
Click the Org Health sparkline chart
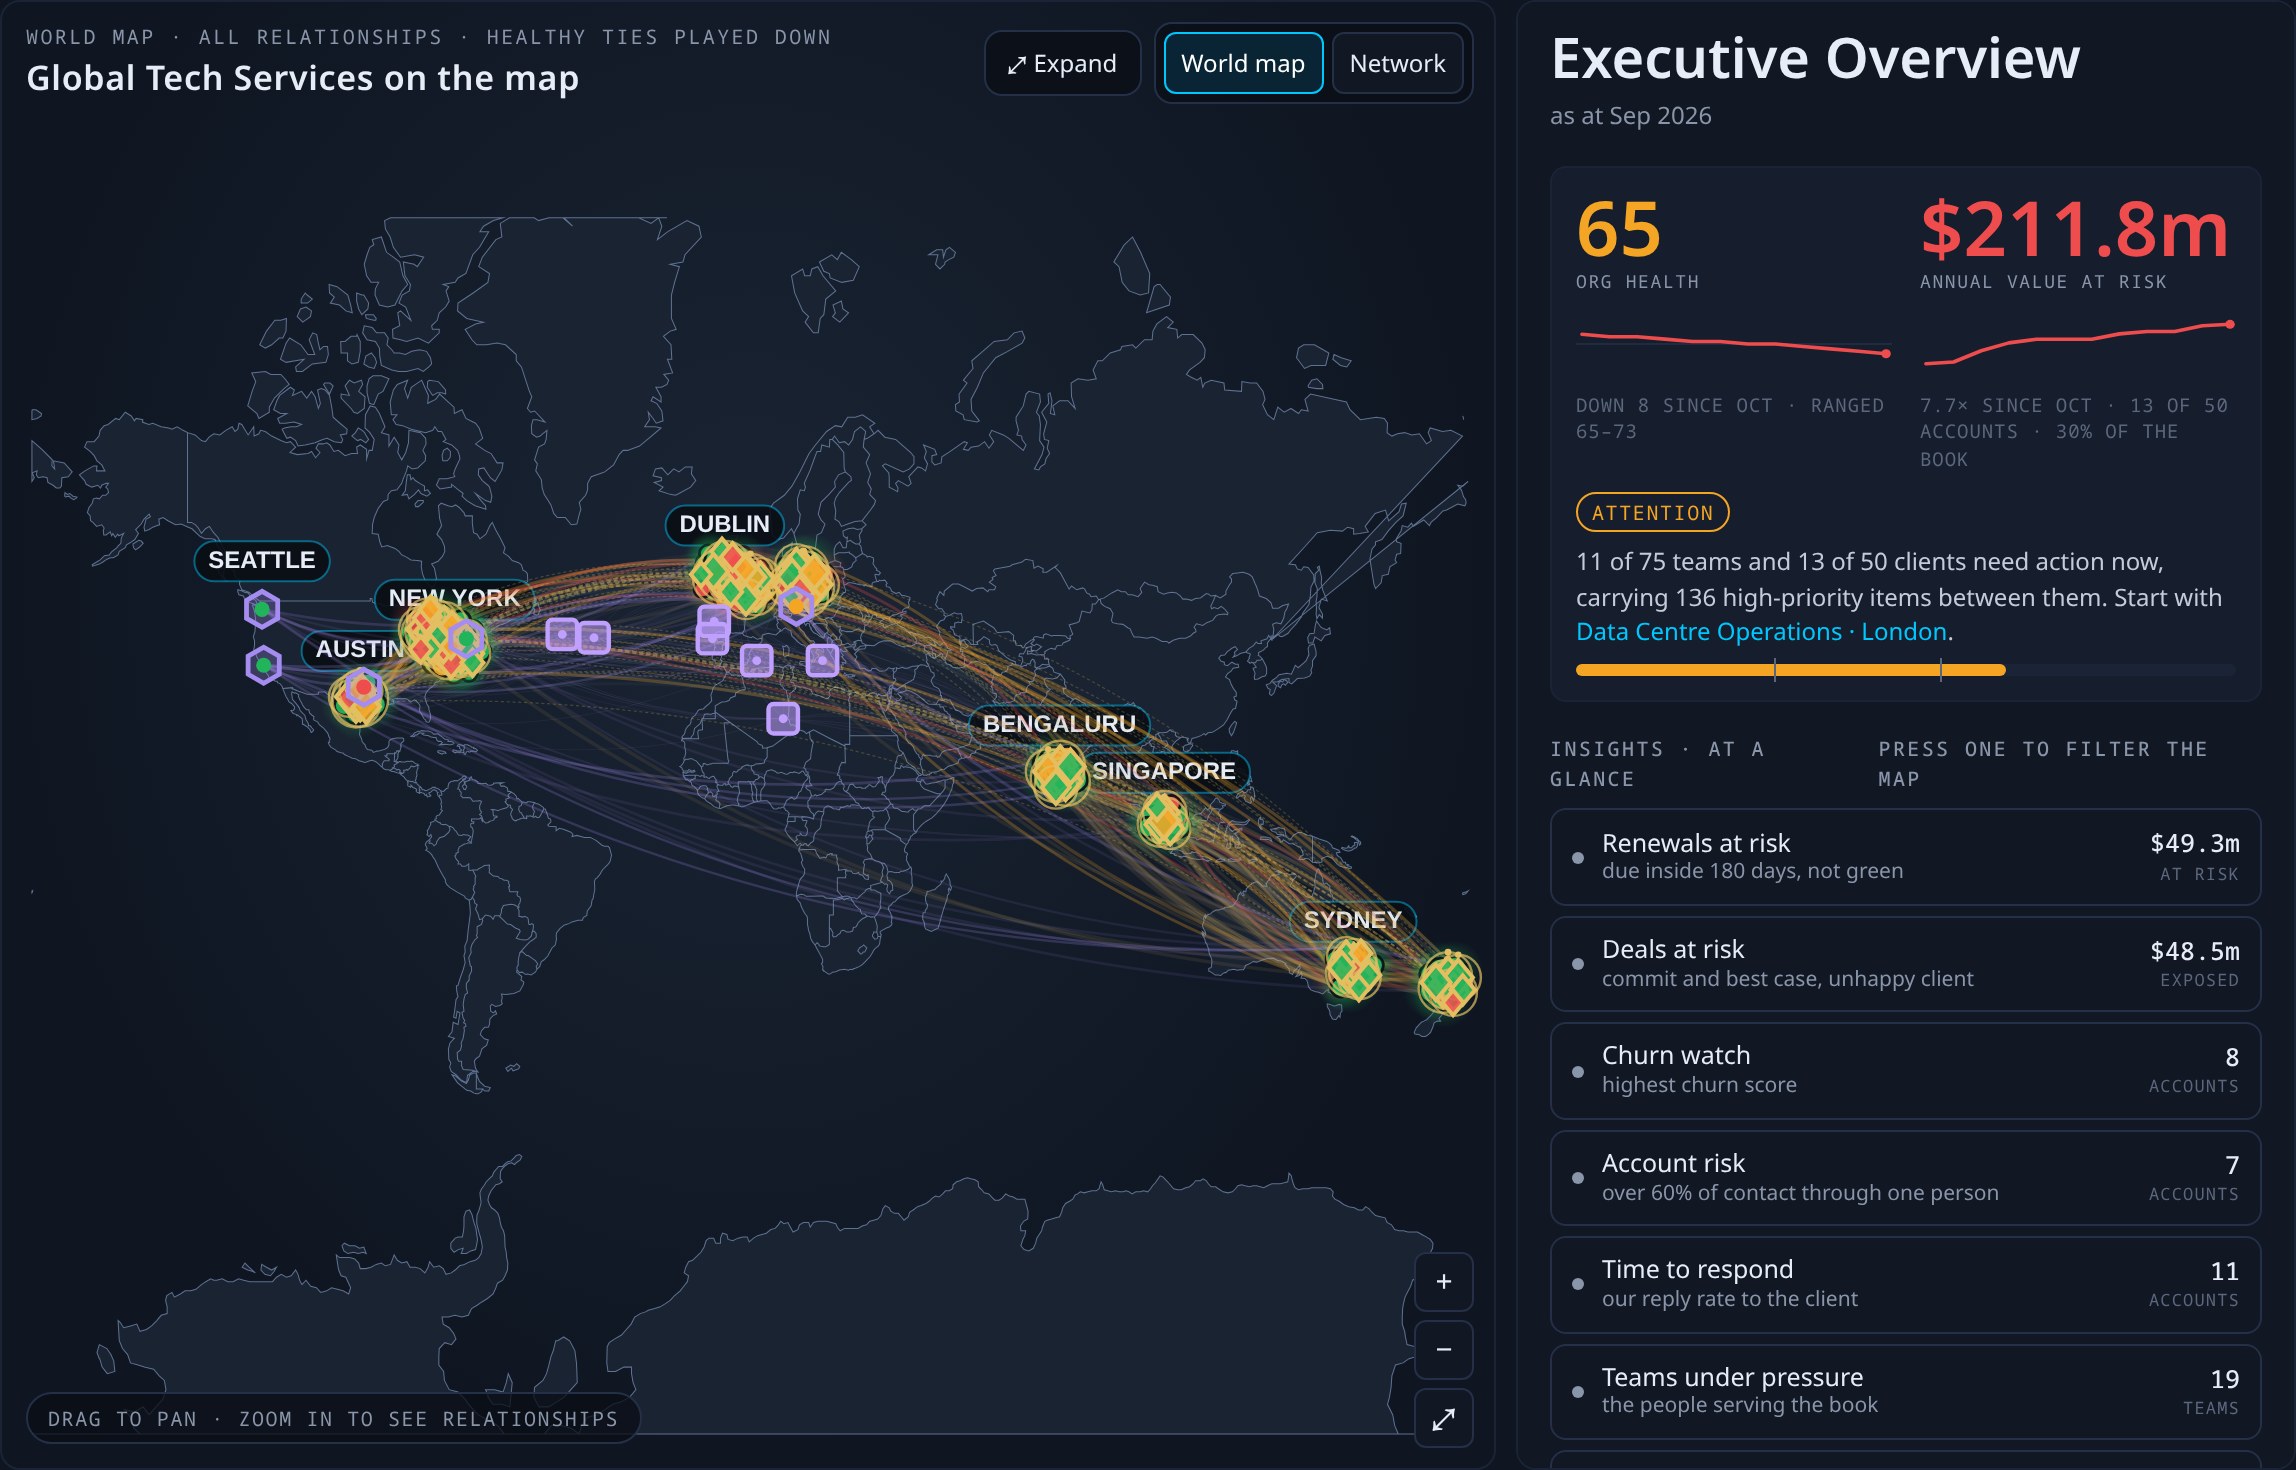coord(1733,343)
